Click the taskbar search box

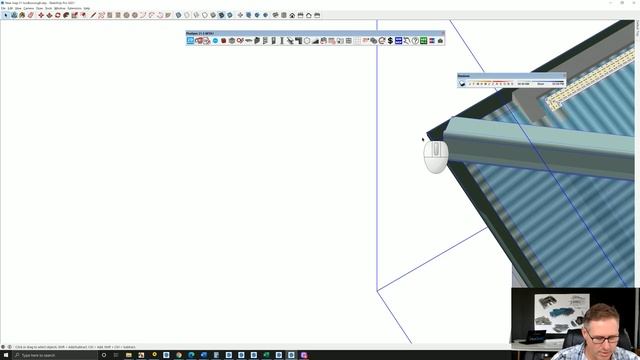point(55,355)
